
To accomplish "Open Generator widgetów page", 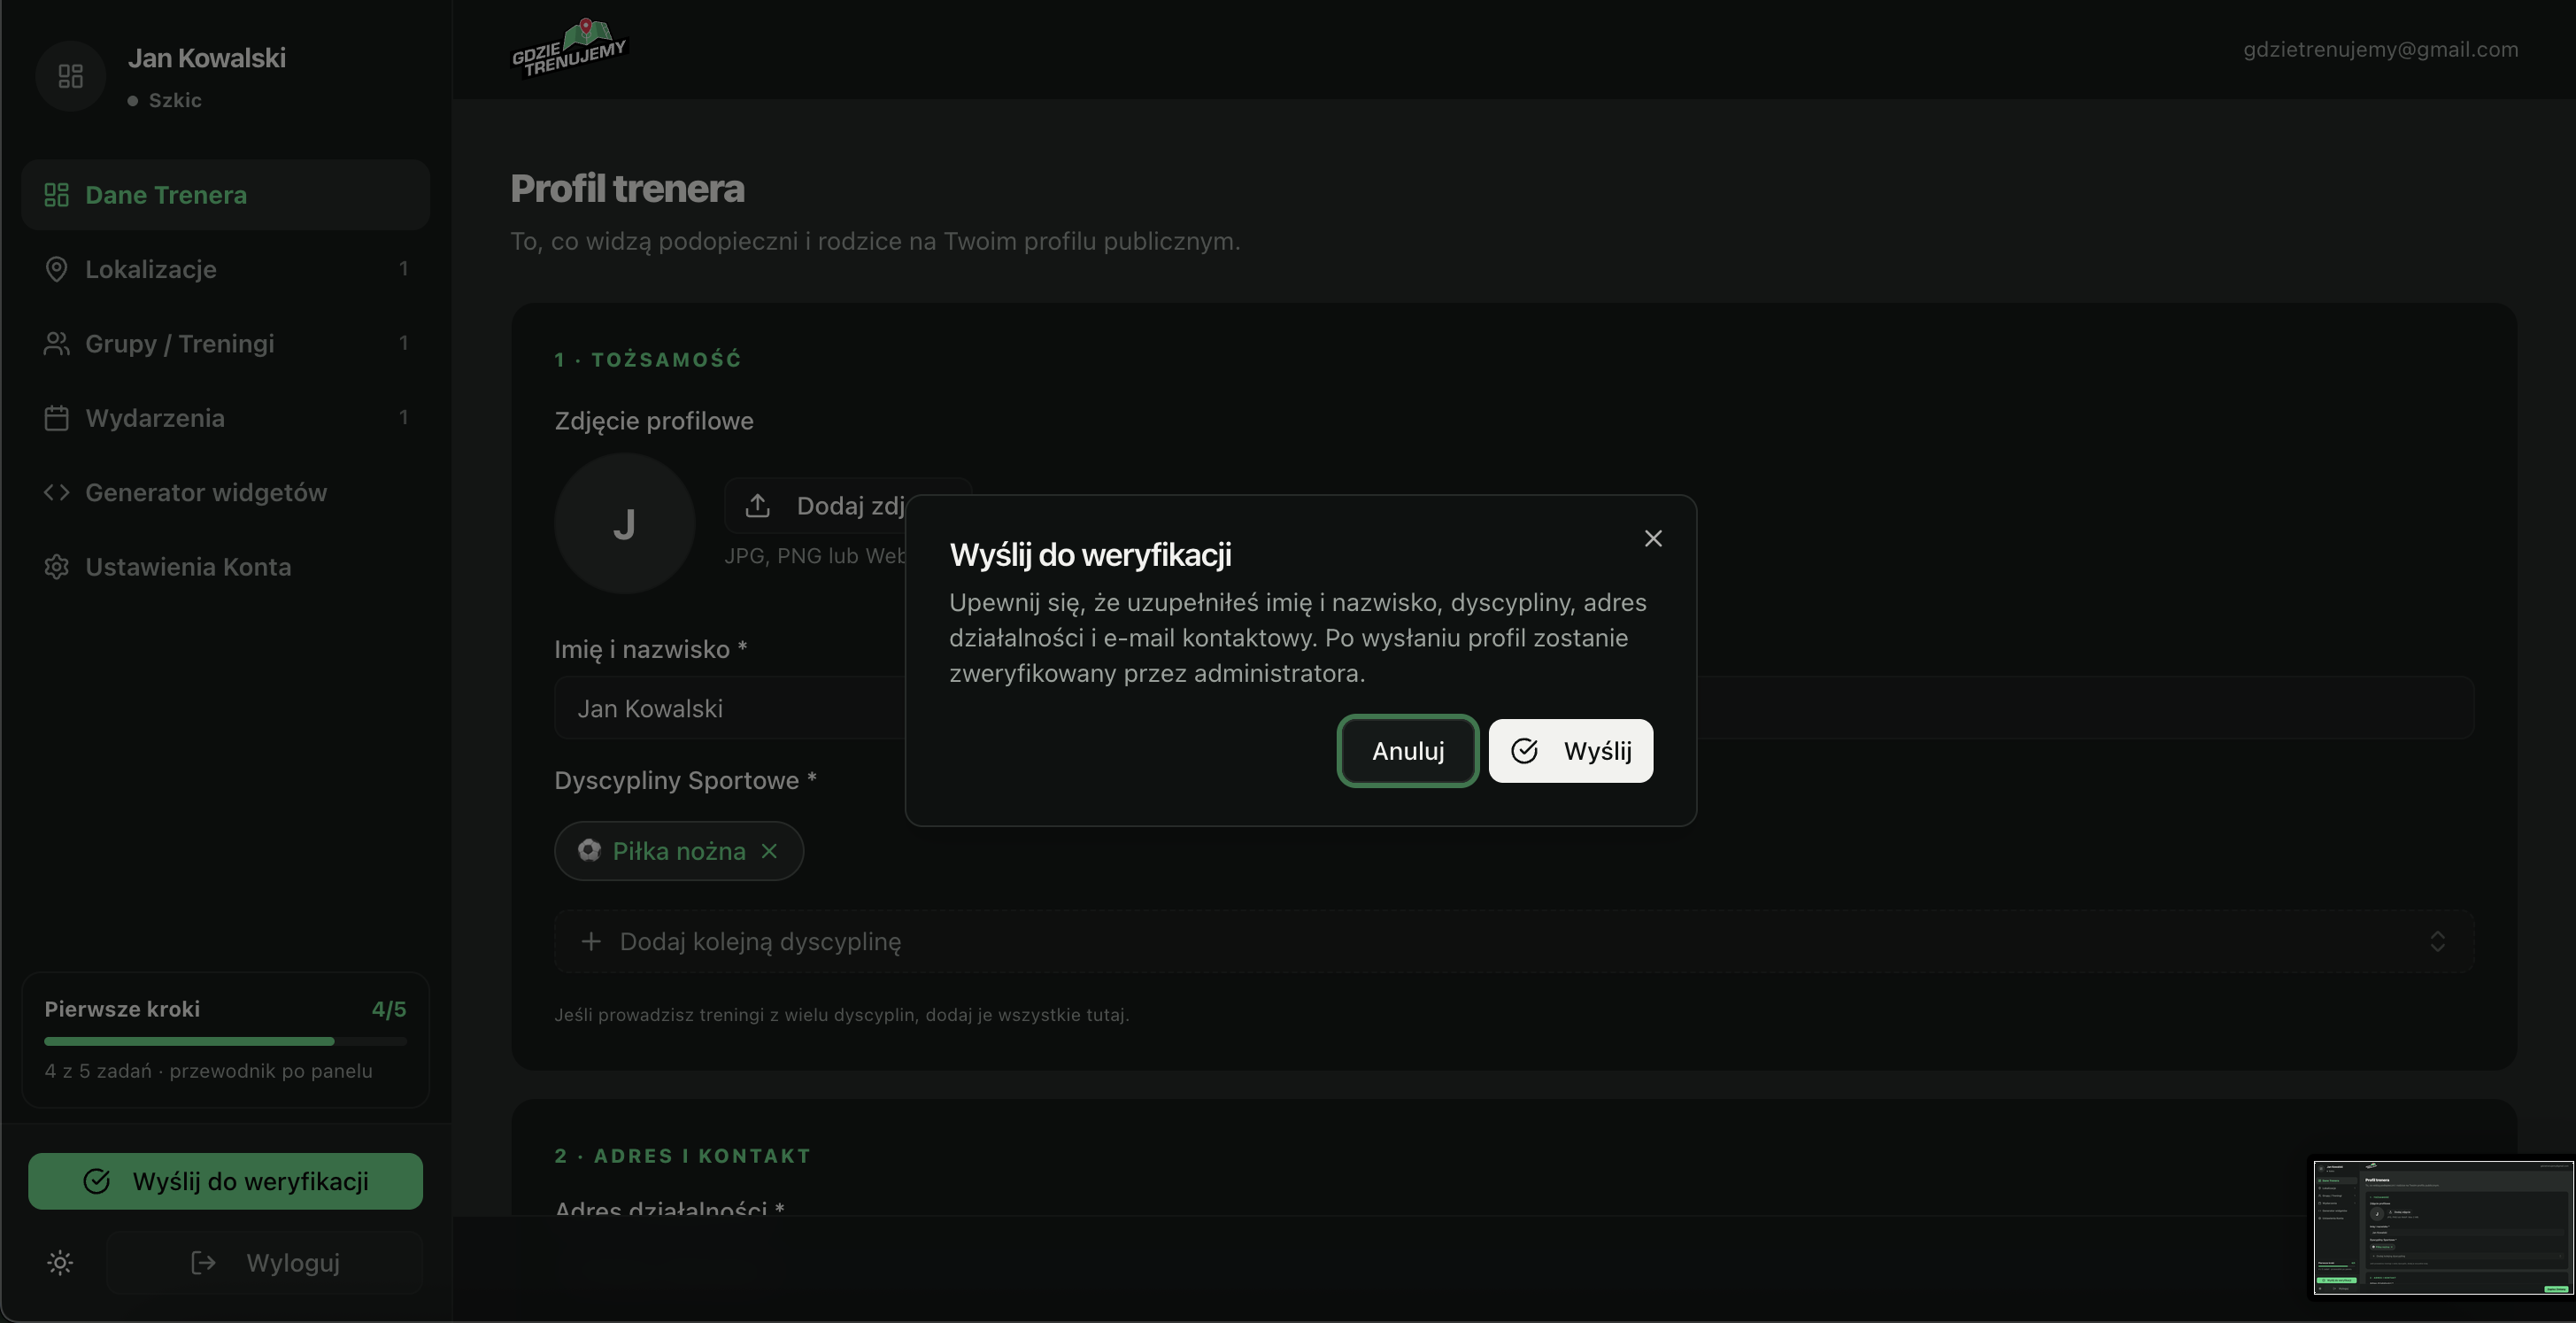I will (x=225, y=492).
